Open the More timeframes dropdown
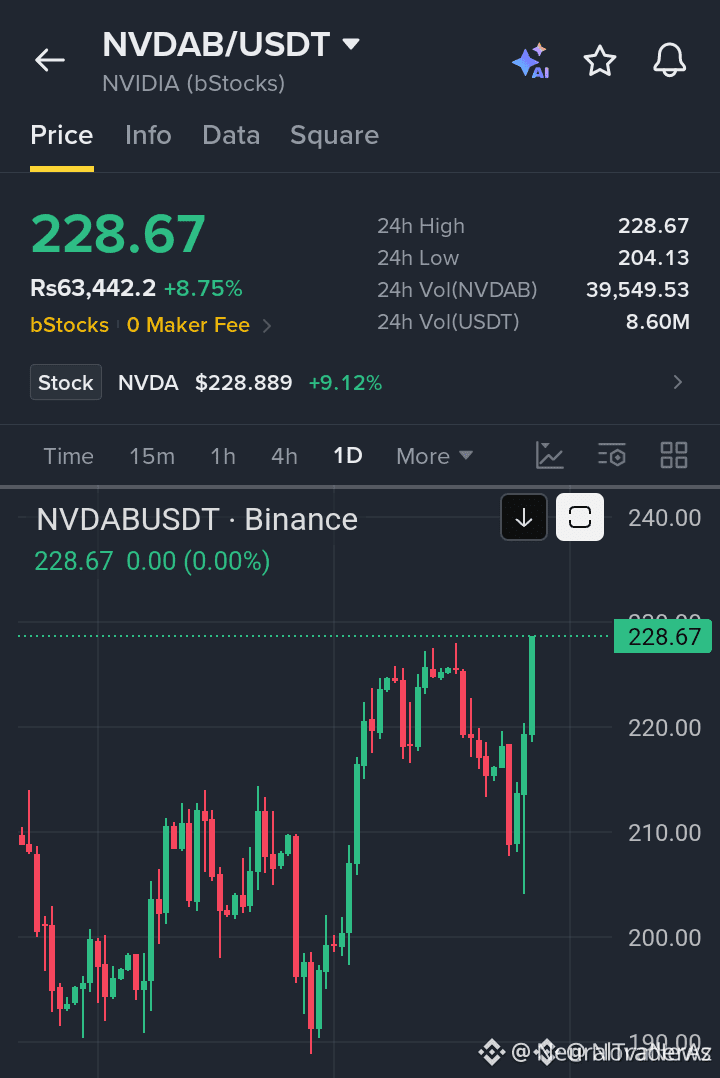Screen dimensions: 720x1078 (435, 456)
